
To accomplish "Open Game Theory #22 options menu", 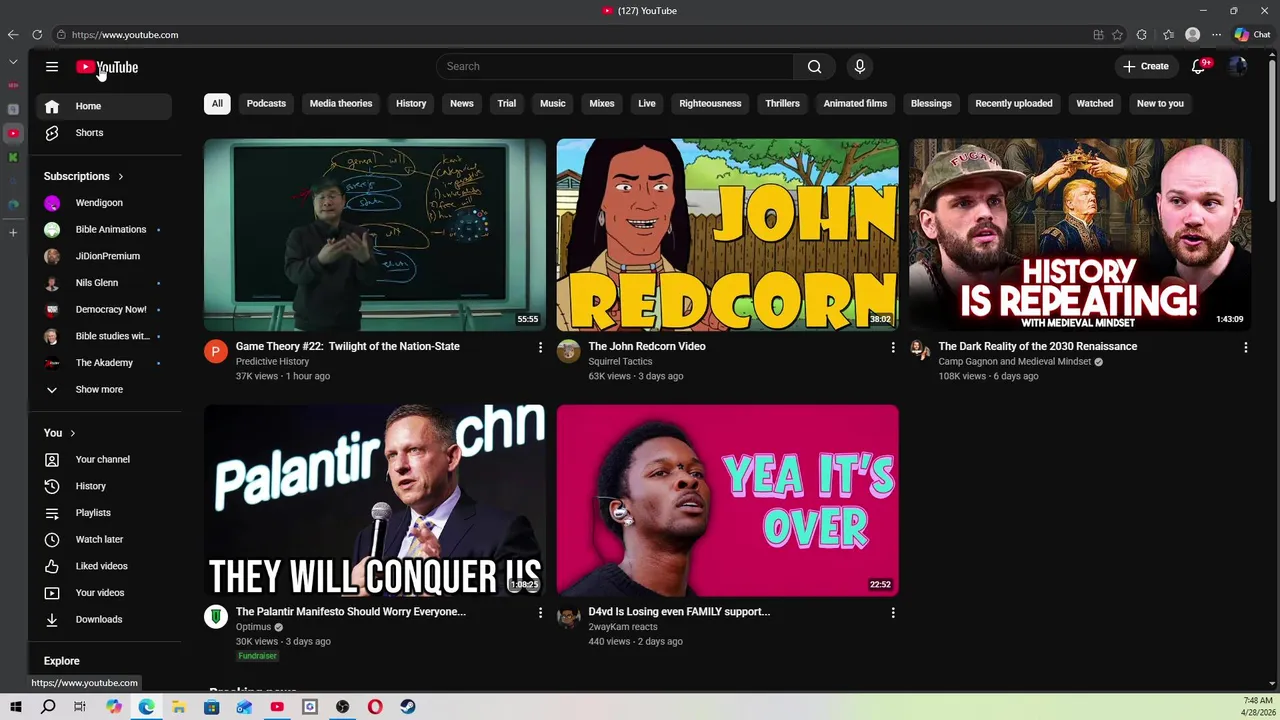I will tap(540, 347).
